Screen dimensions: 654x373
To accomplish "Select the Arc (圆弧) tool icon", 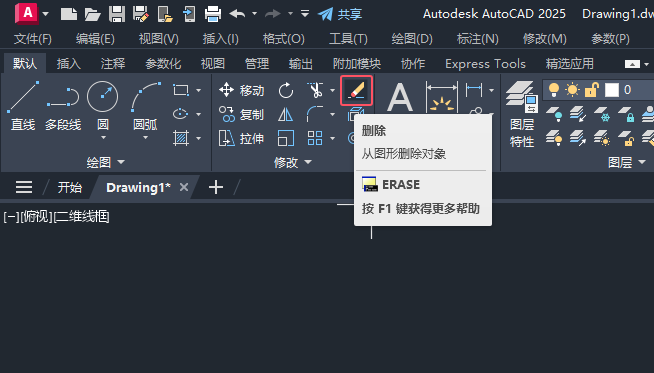I will coord(146,97).
